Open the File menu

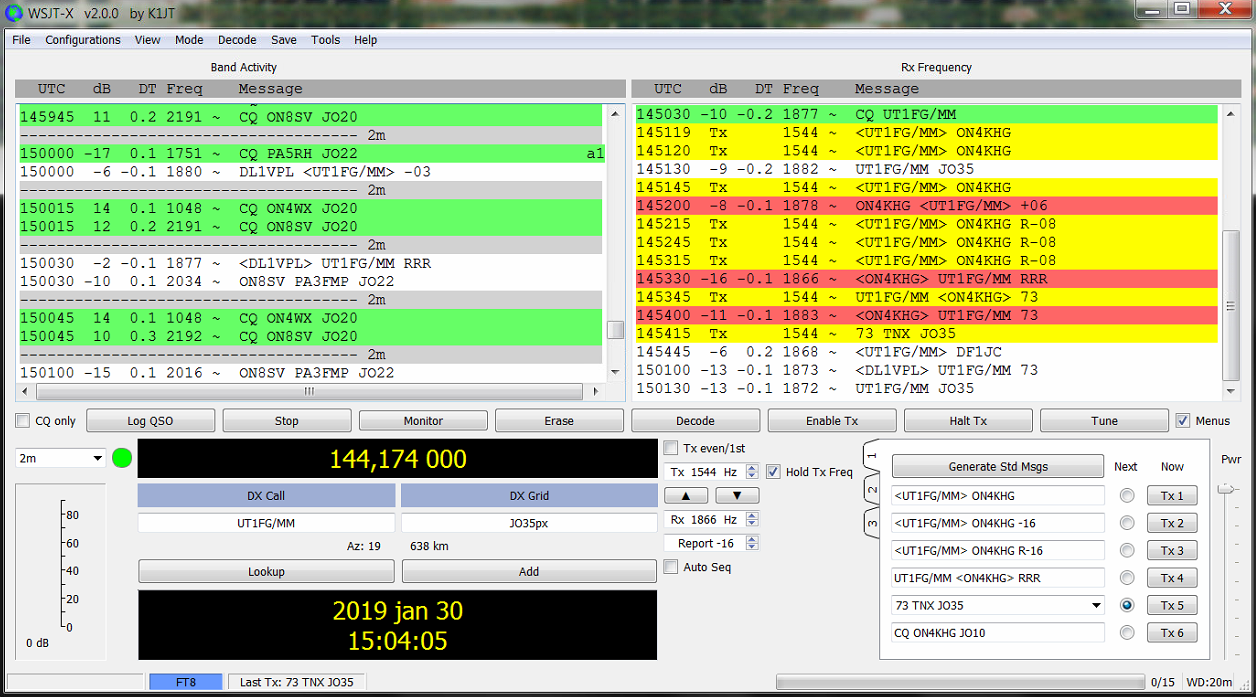coord(21,40)
